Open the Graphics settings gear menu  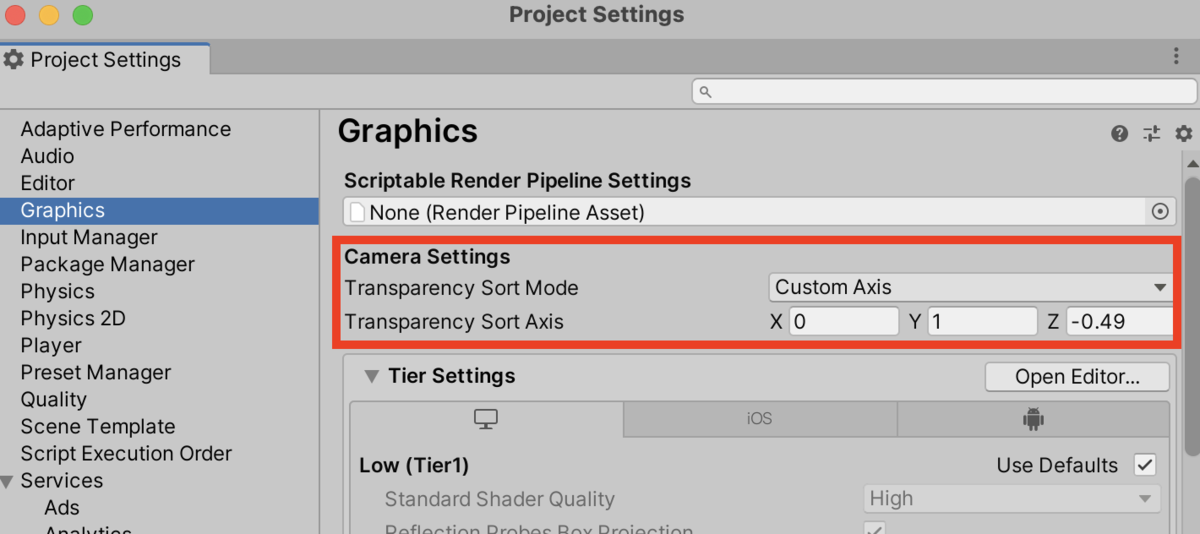click(x=1184, y=134)
